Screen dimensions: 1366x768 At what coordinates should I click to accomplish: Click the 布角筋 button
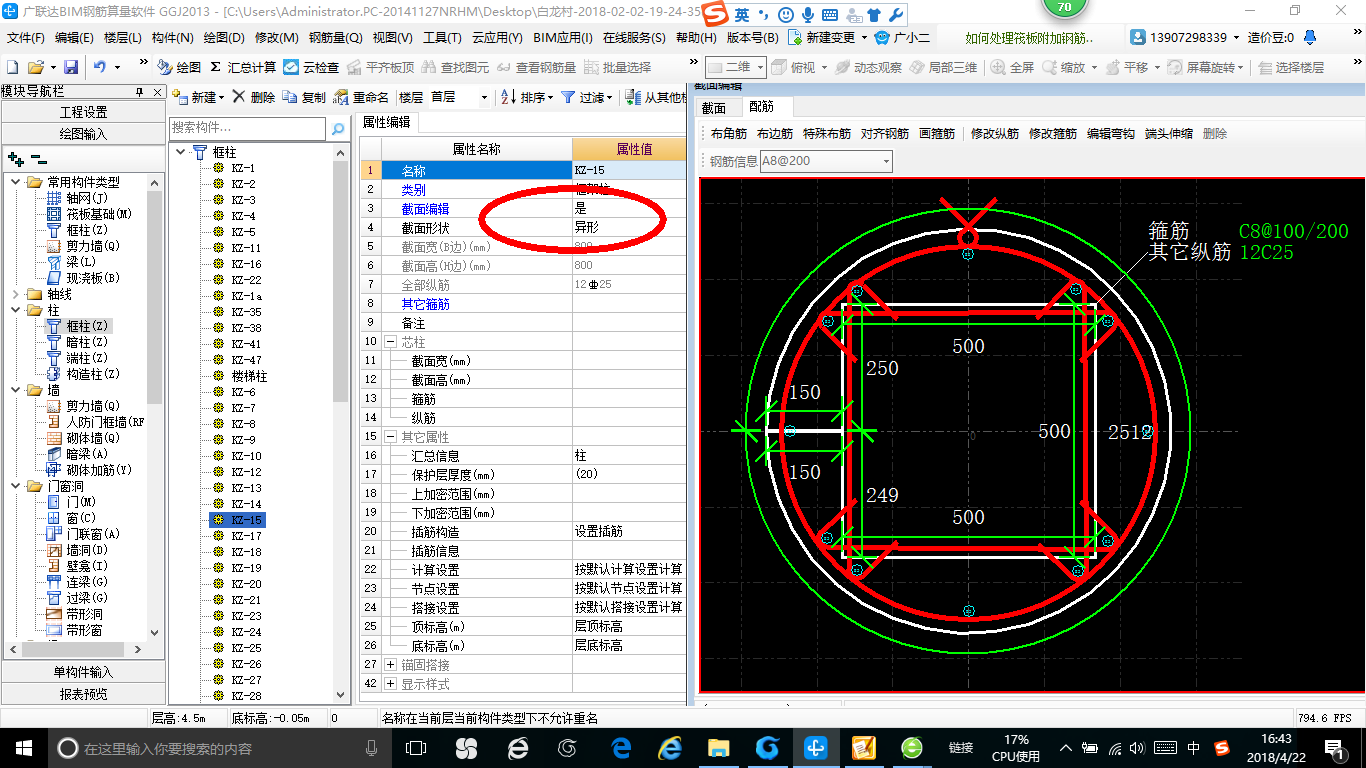tap(728, 133)
